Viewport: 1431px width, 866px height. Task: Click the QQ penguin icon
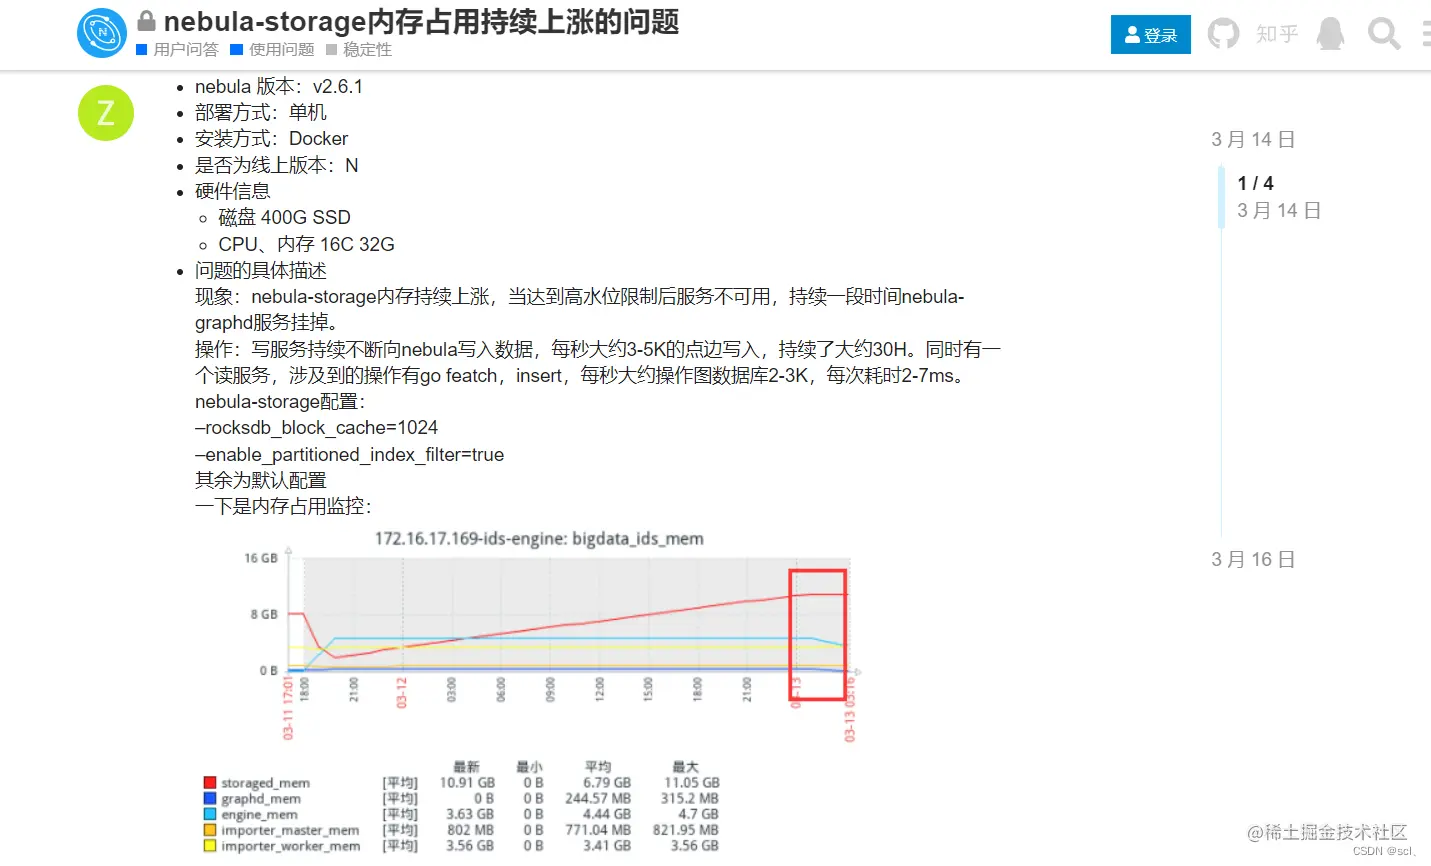(x=1330, y=33)
